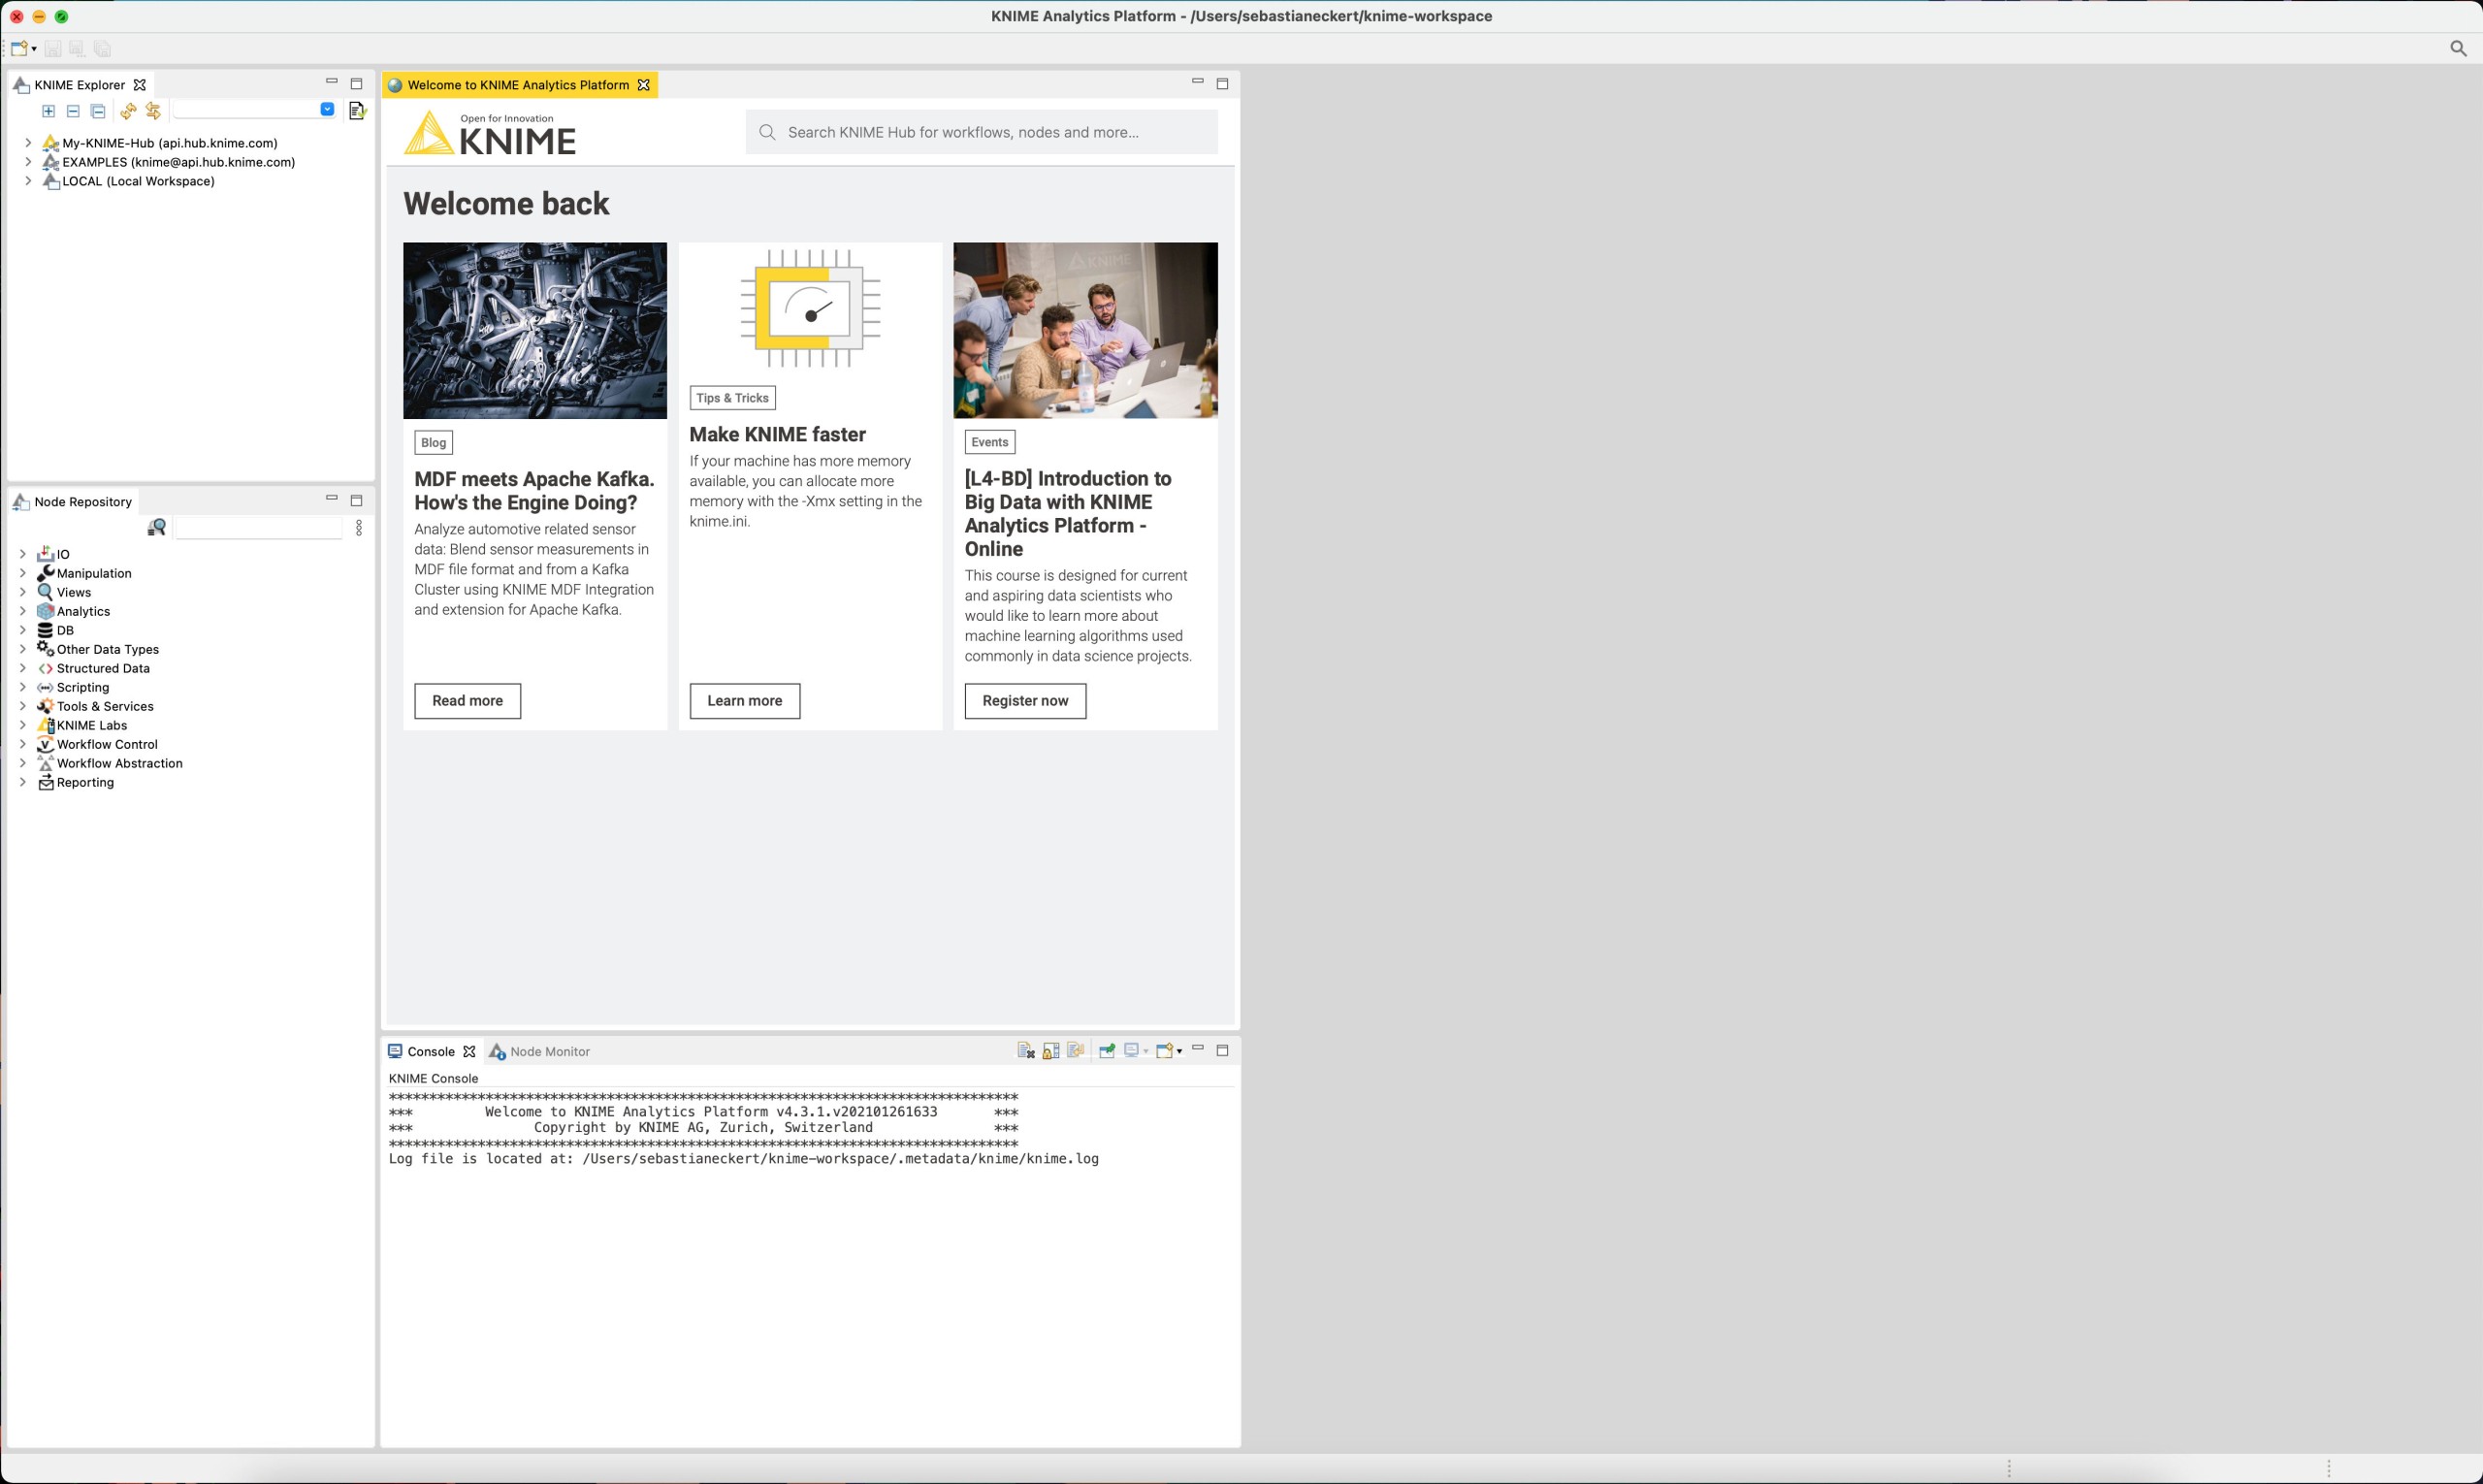The width and height of the screenshot is (2483, 1484).
Task: Click Read more on Kafka blog card
Action: (467, 701)
